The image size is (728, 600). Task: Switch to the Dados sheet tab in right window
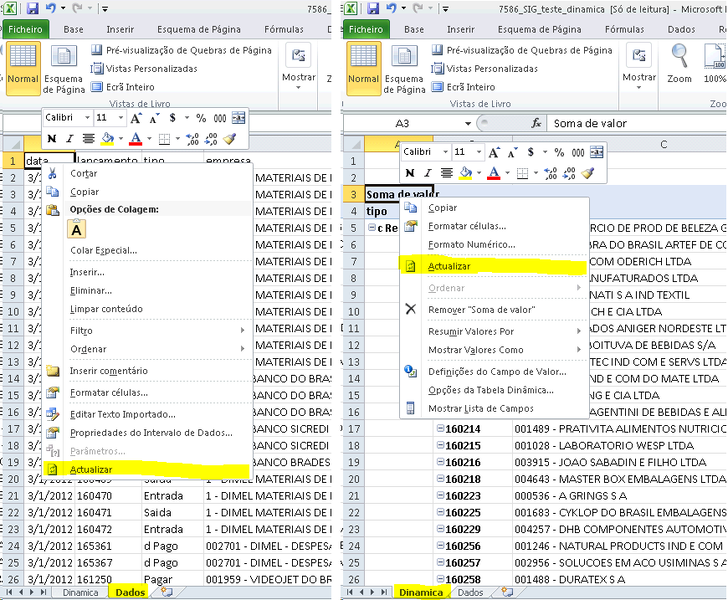pos(470,593)
